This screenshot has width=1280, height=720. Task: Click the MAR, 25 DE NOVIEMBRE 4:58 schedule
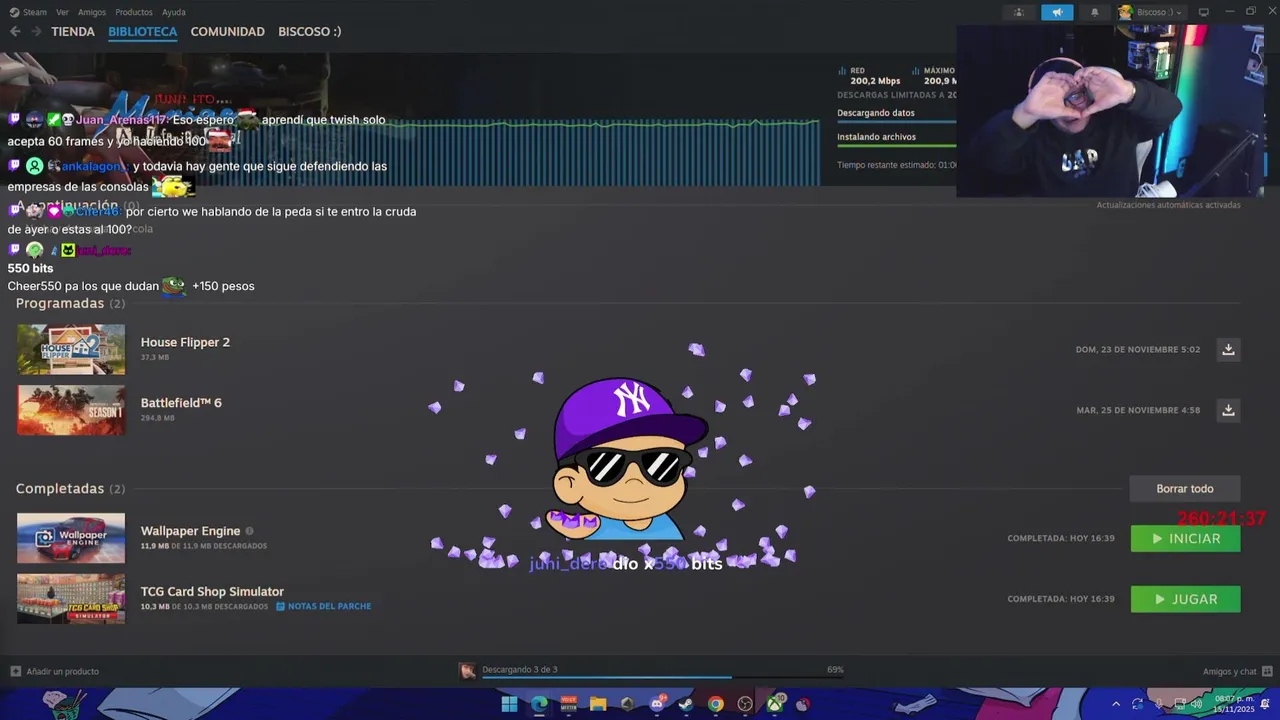[1138, 410]
